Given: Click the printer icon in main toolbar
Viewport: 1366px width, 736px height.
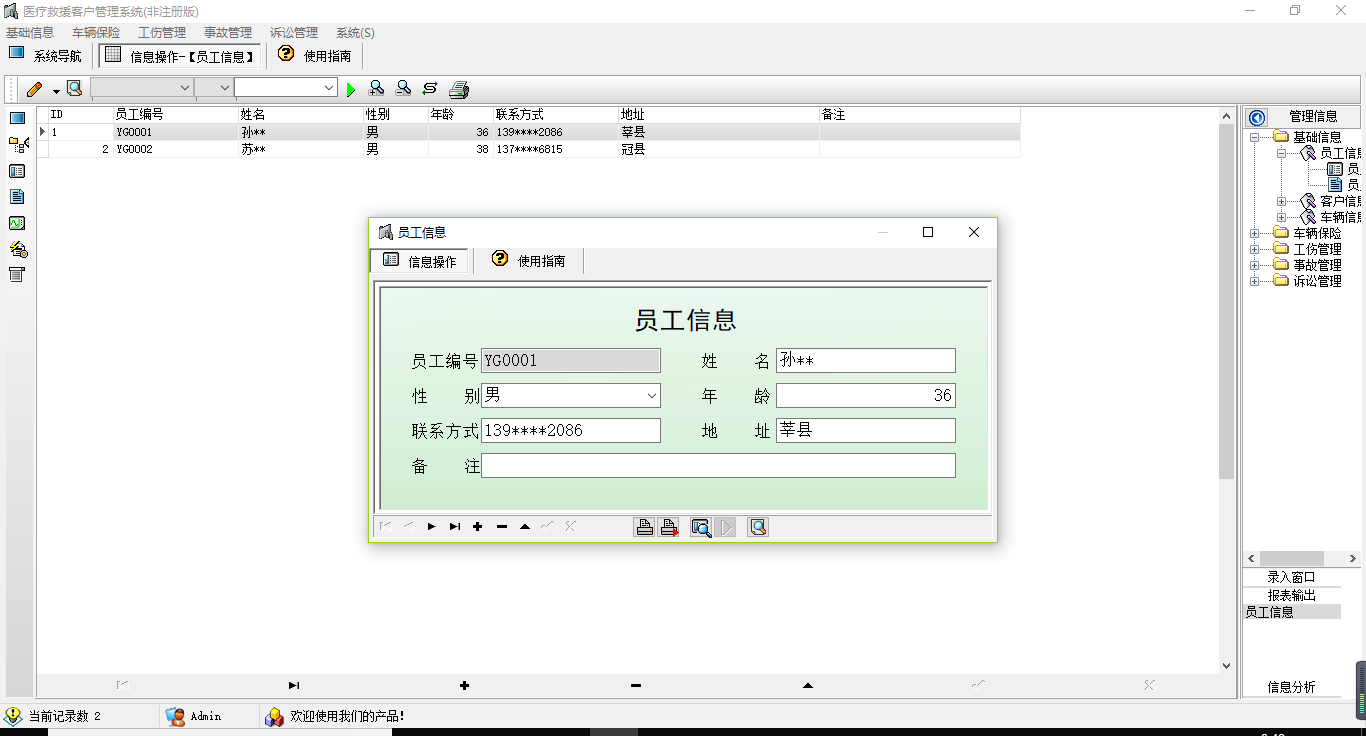Looking at the screenshot, I should click(x=459, y=89).
